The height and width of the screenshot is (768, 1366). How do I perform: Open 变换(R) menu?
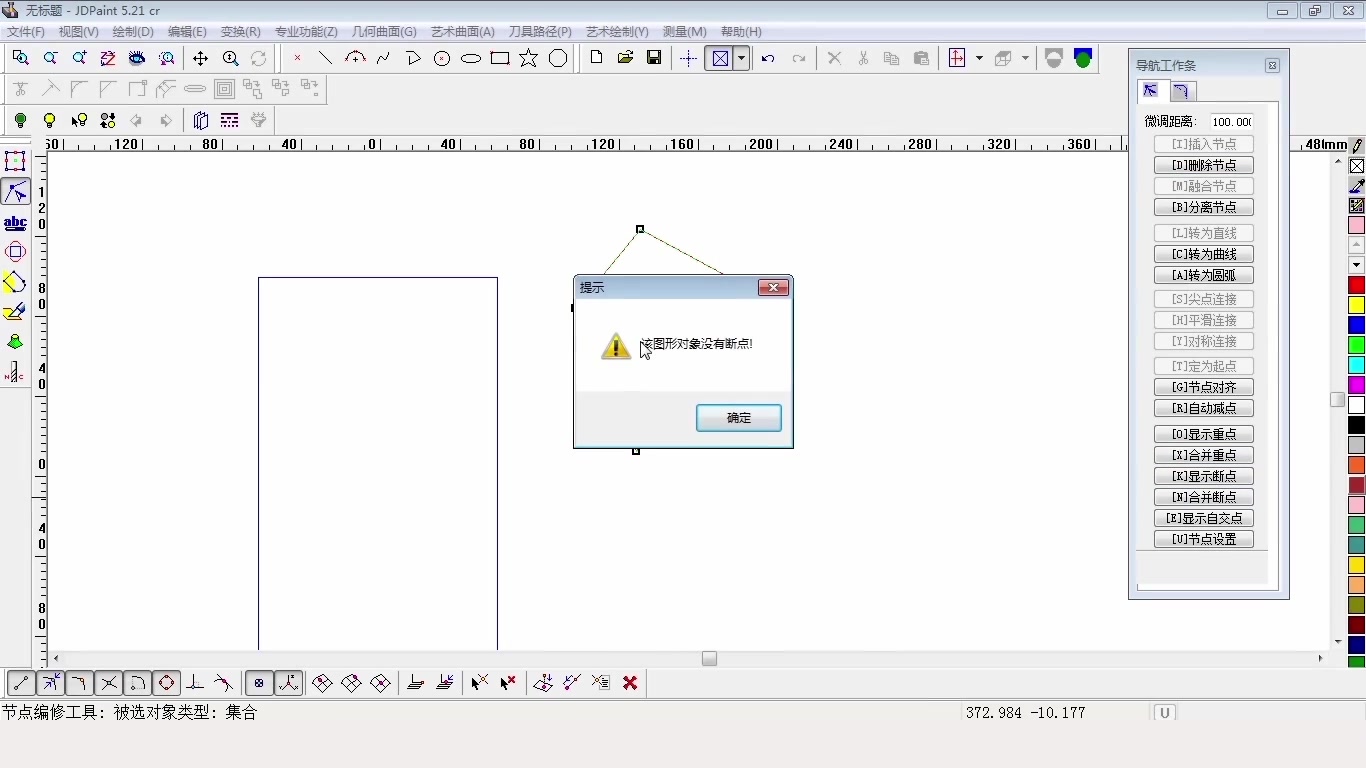tap(241, 32)
